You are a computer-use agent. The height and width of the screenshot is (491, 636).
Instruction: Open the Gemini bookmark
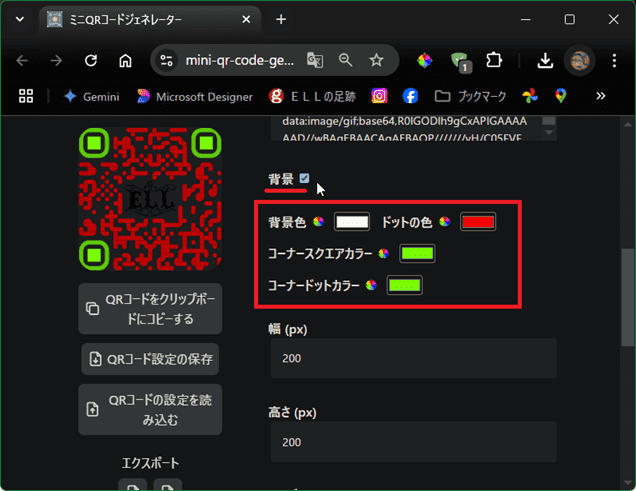91,96
